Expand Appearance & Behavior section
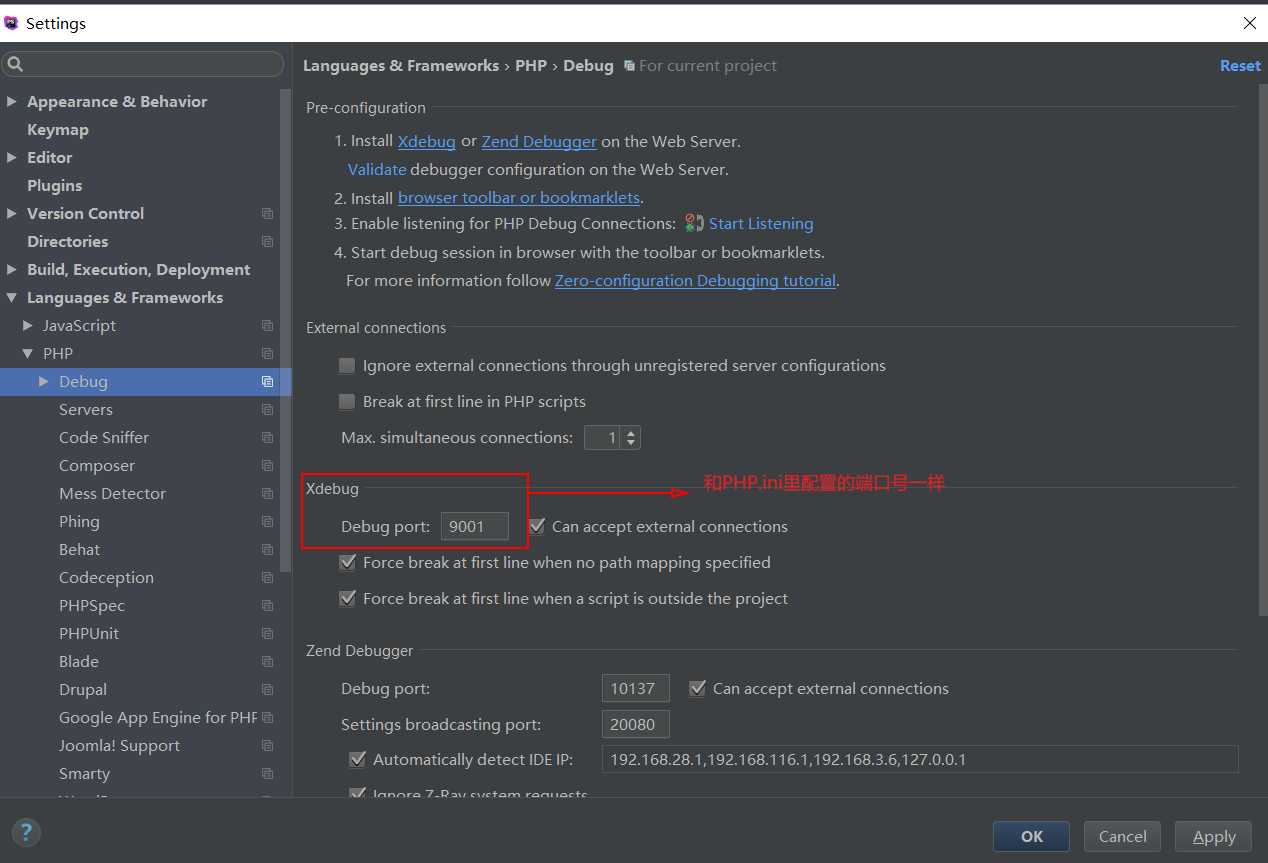 (12, 101)
